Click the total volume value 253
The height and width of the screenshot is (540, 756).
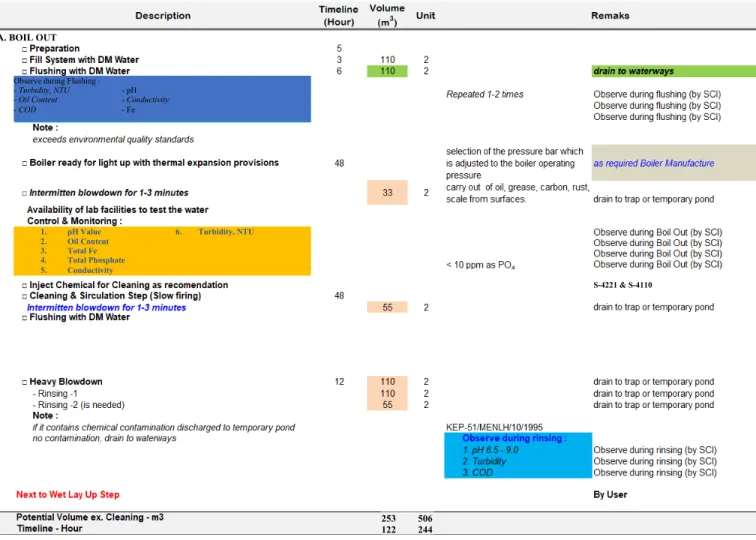[x=389, y=518]
